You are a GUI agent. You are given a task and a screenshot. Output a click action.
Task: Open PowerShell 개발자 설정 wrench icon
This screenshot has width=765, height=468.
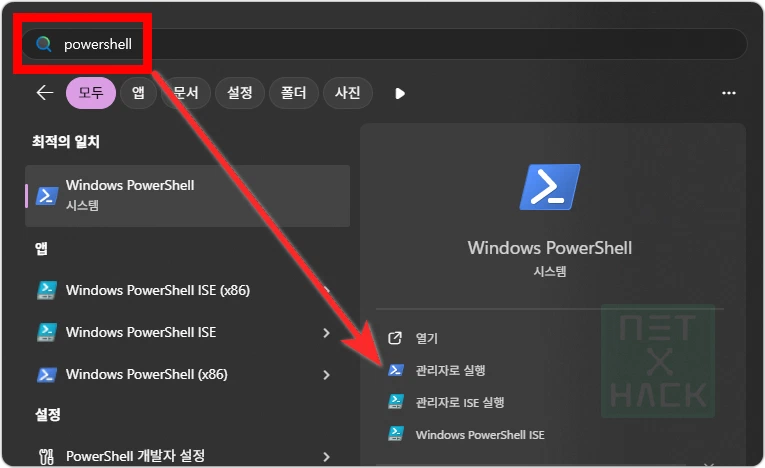coord(46,456)
